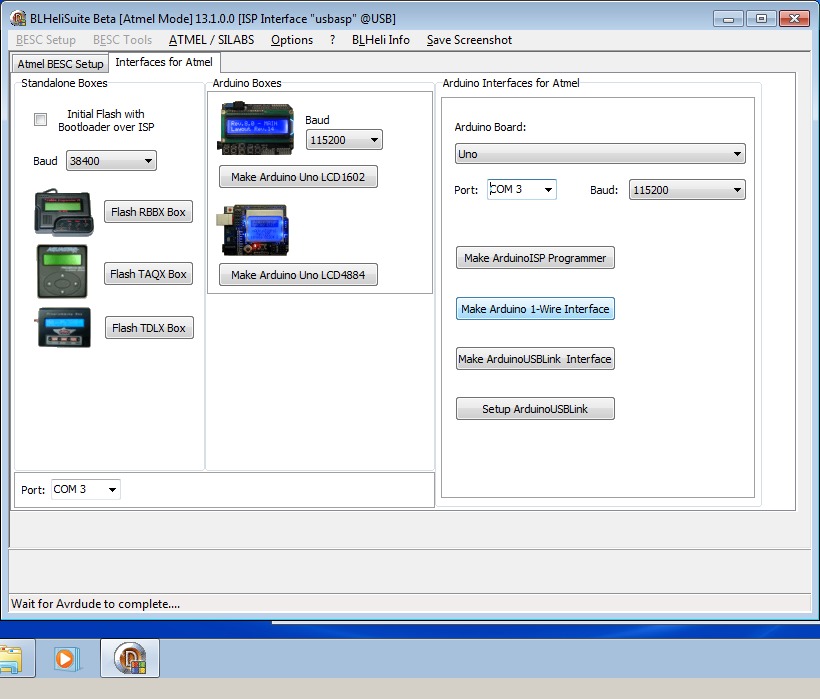Click the RBBX programming box image
Screen dimensions: 820x699
(x=64, y=212)
